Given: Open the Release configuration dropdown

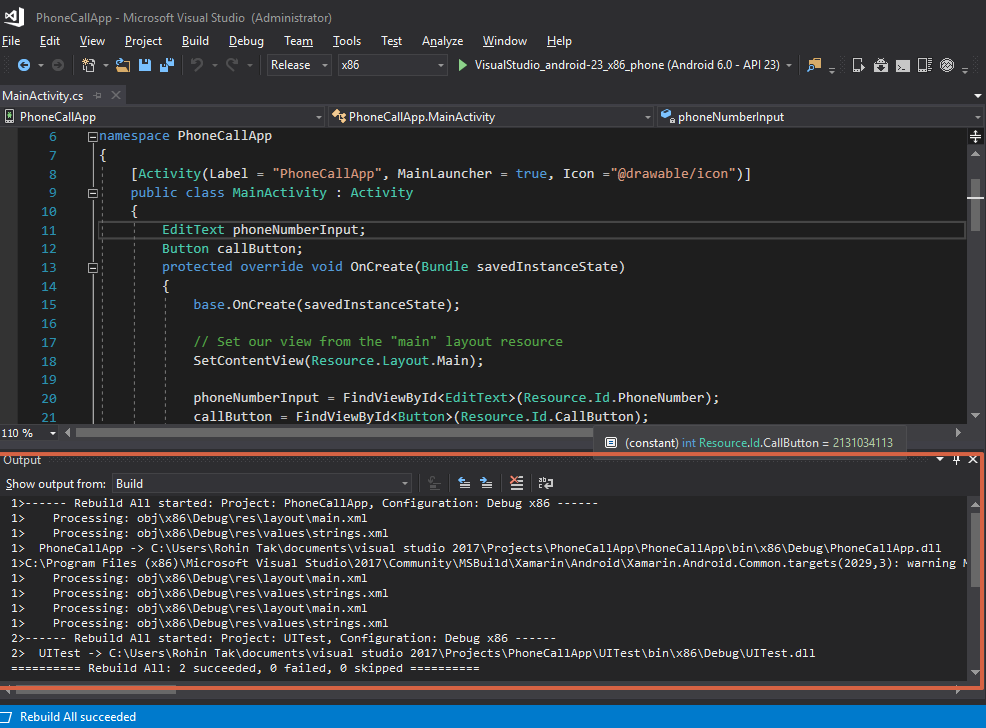Looking at the screenshot, I should (x=299, y=65).
